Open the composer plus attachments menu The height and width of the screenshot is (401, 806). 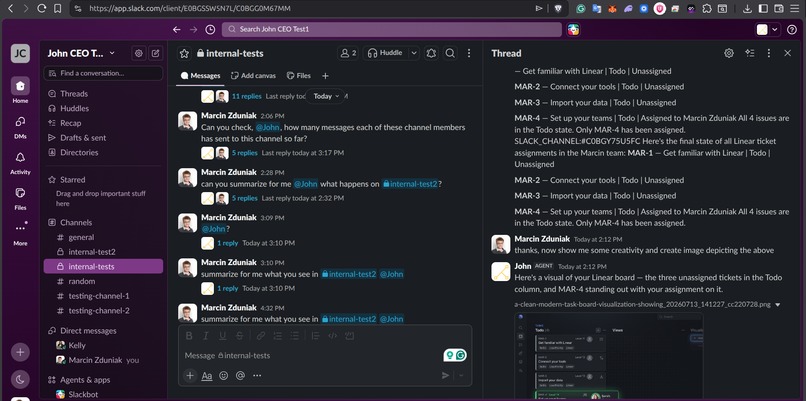[190, 375]
